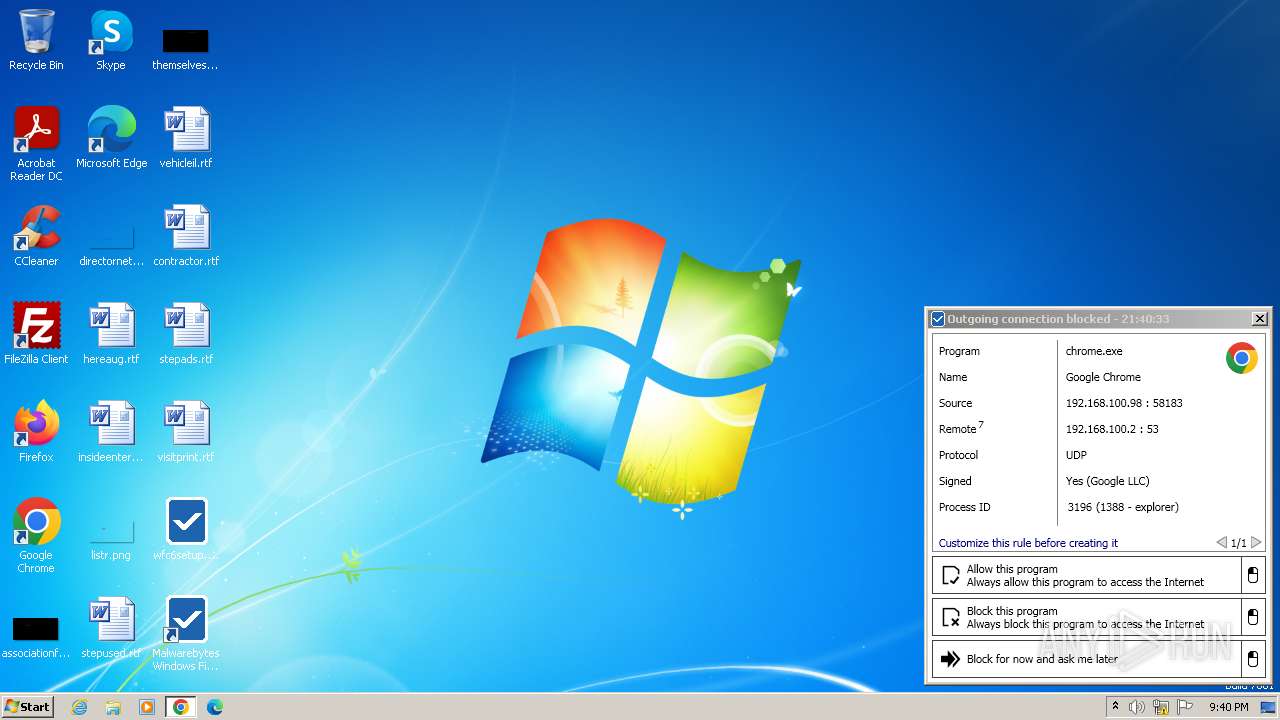The height and width of the screenshot is (720, 1280).
Task: Choose Block for now and ask me later
Action: (x=1085, y=659)
